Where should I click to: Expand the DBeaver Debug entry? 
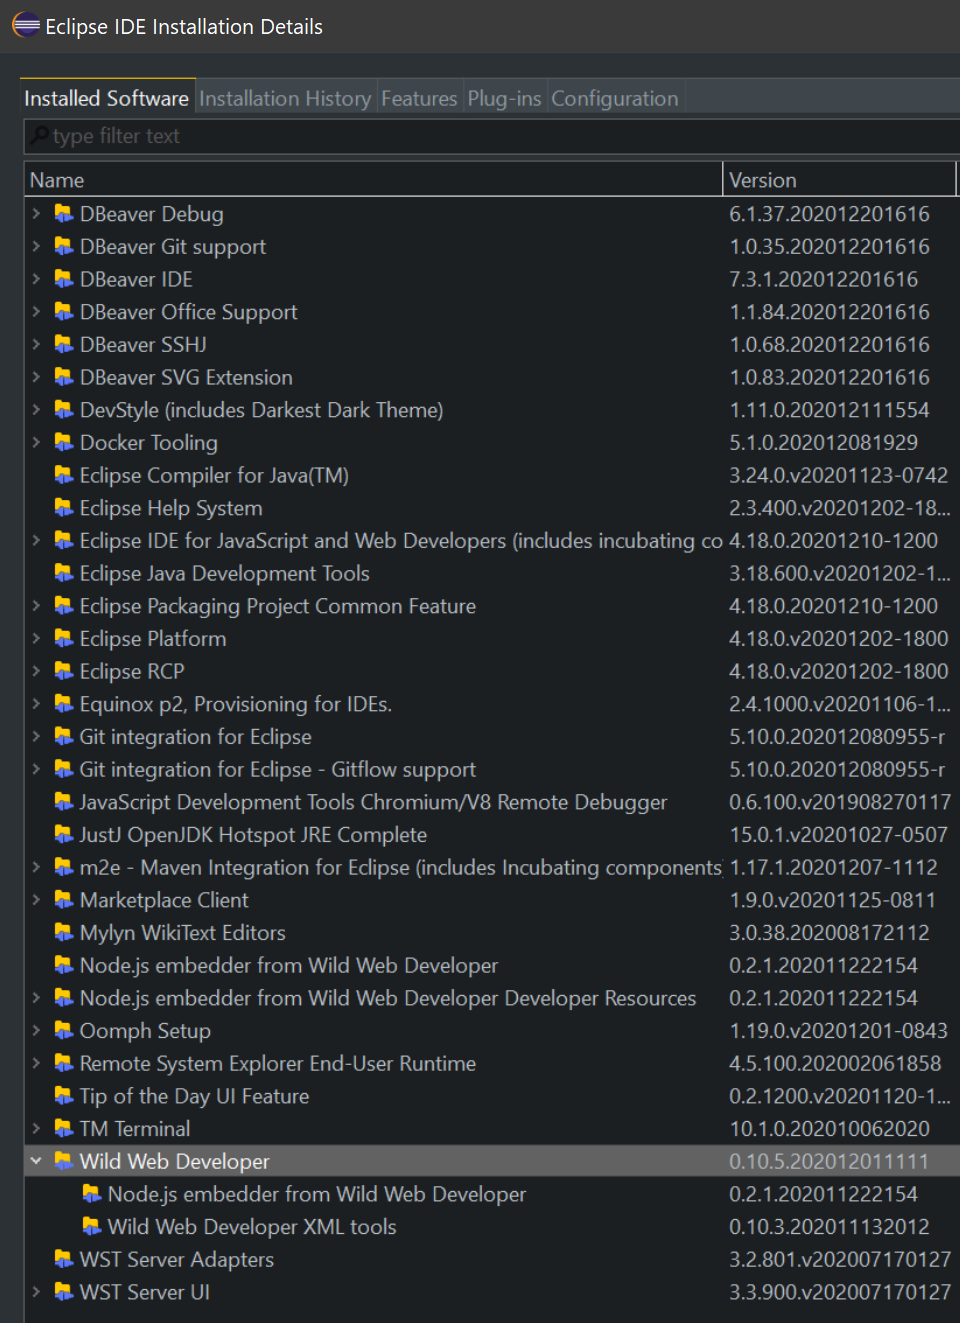pos(35,213)
